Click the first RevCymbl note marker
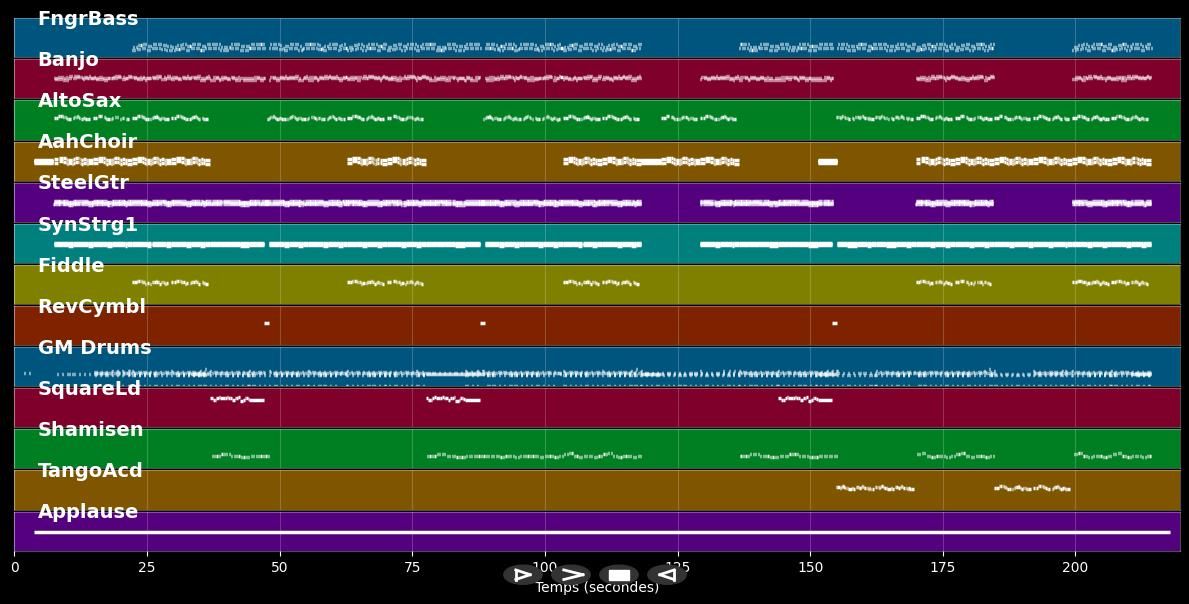 [267, 323]
